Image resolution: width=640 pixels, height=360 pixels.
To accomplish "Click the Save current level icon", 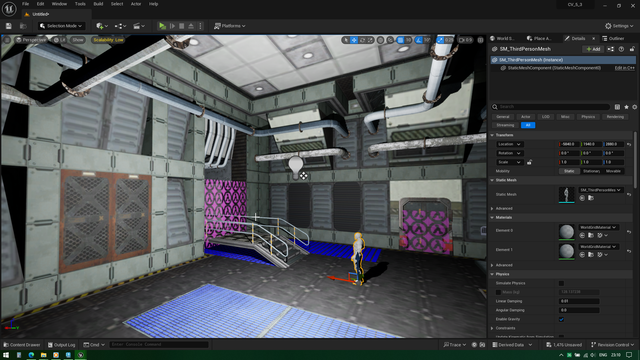I will (x=9, y=26).
